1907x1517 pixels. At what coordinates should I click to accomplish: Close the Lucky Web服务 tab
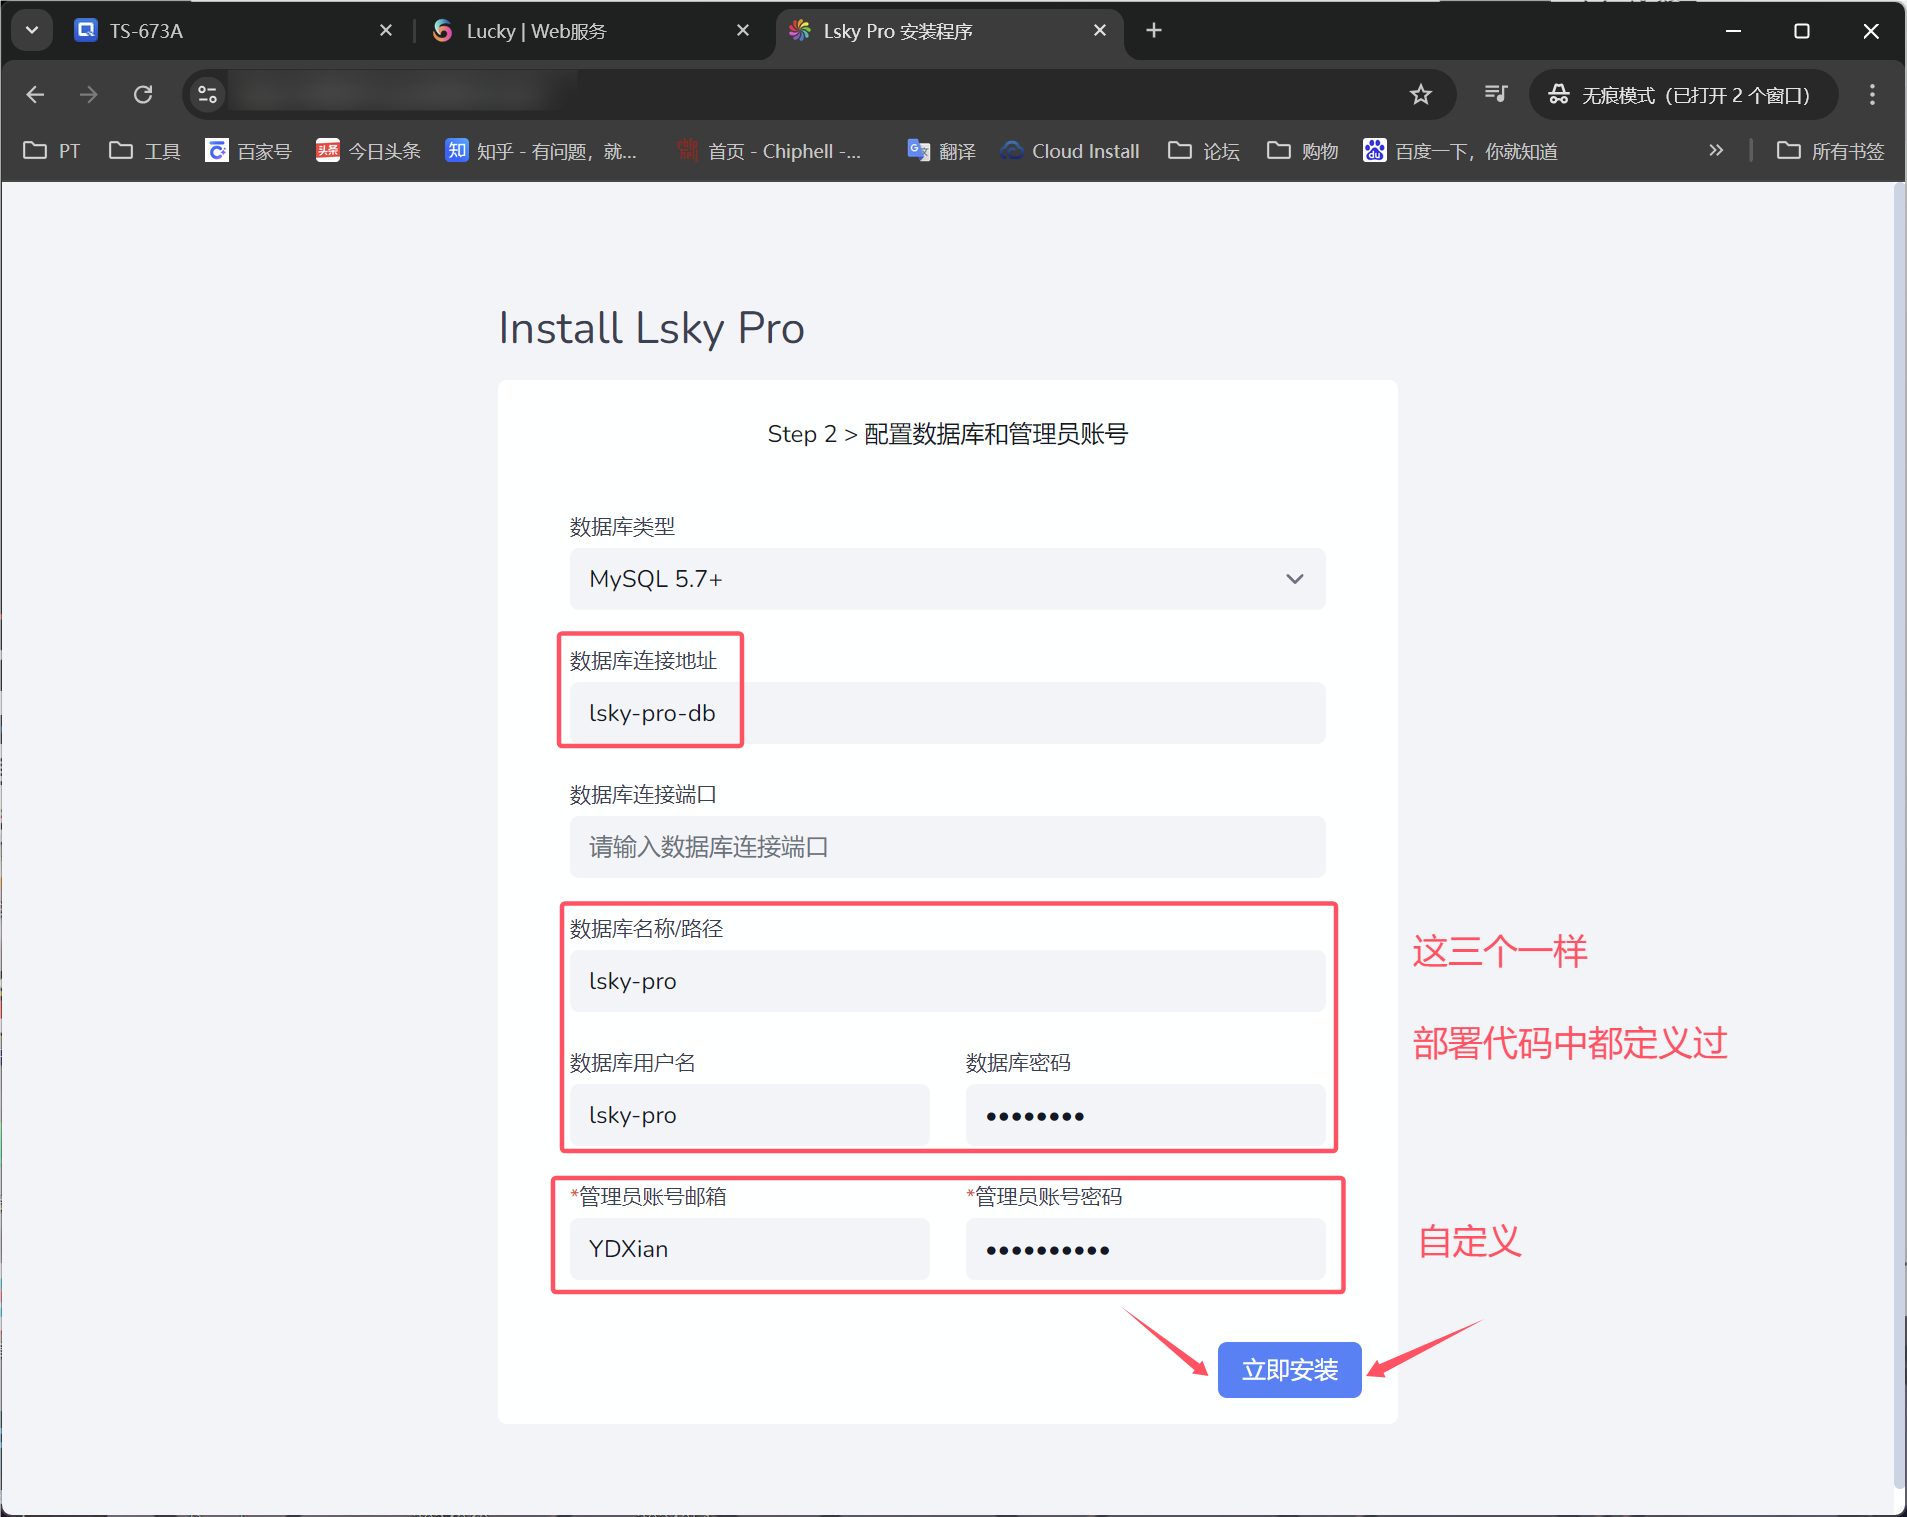[x=743, y=31]
